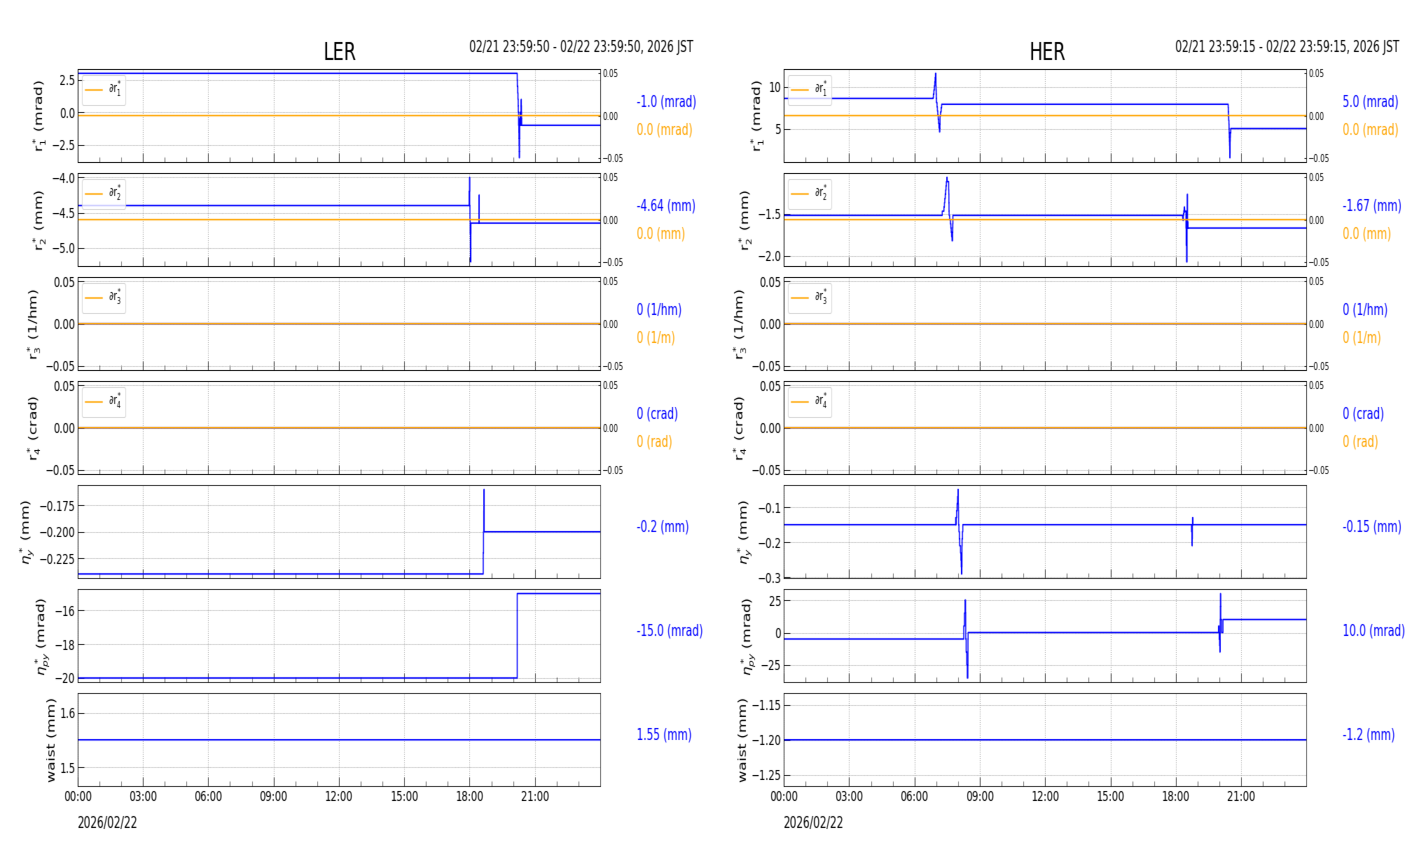Click the HER orange 0 (rad) readout

[1360, 442]
